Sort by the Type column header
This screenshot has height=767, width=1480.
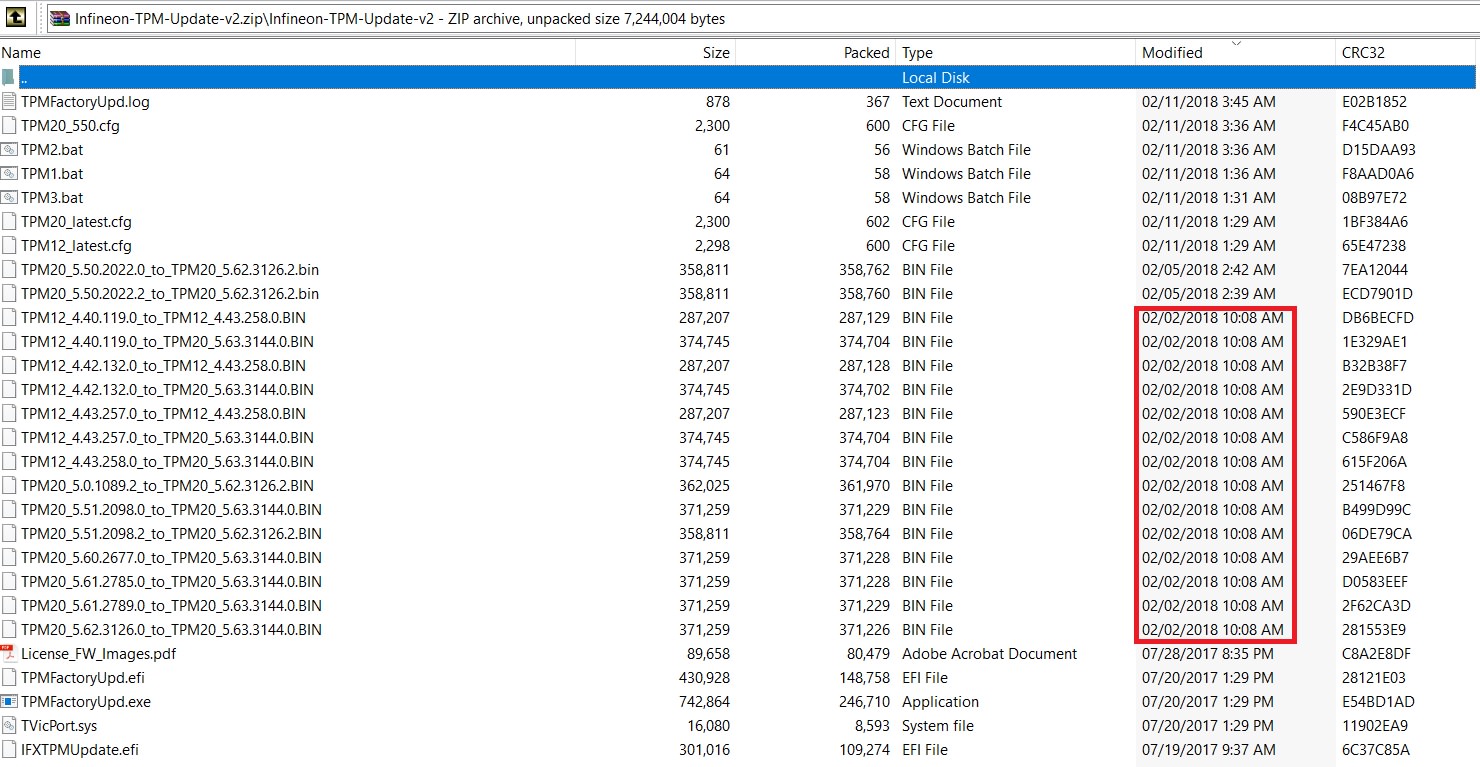(1016, 53)
